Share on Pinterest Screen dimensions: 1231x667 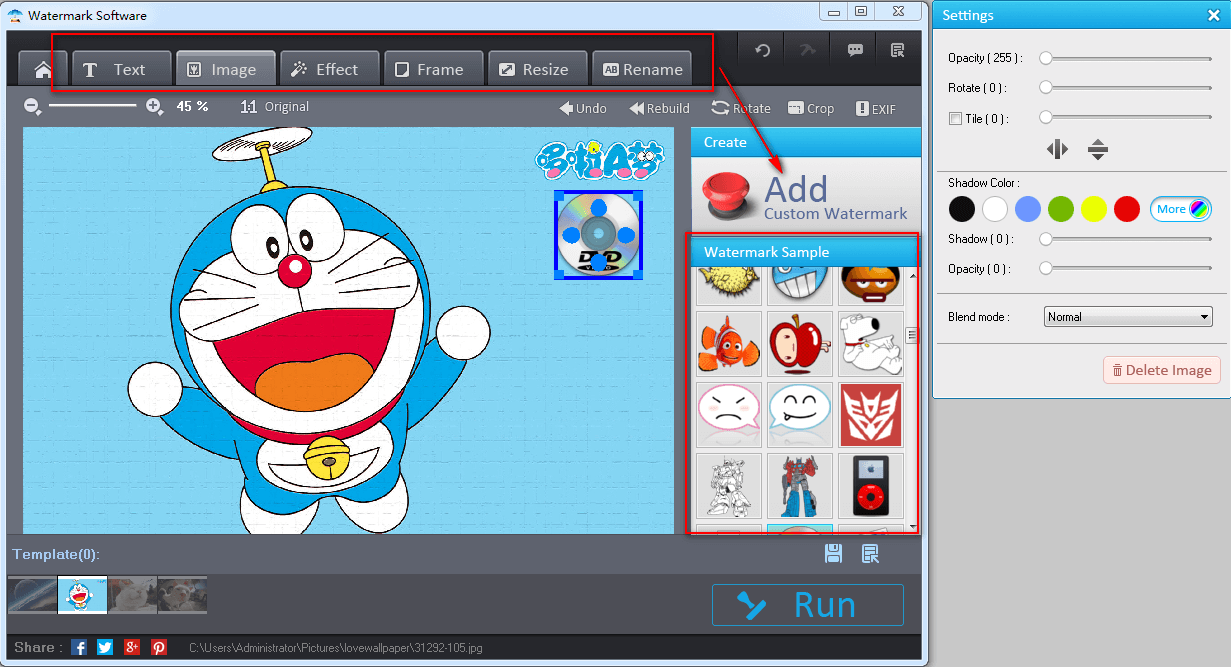159,648
